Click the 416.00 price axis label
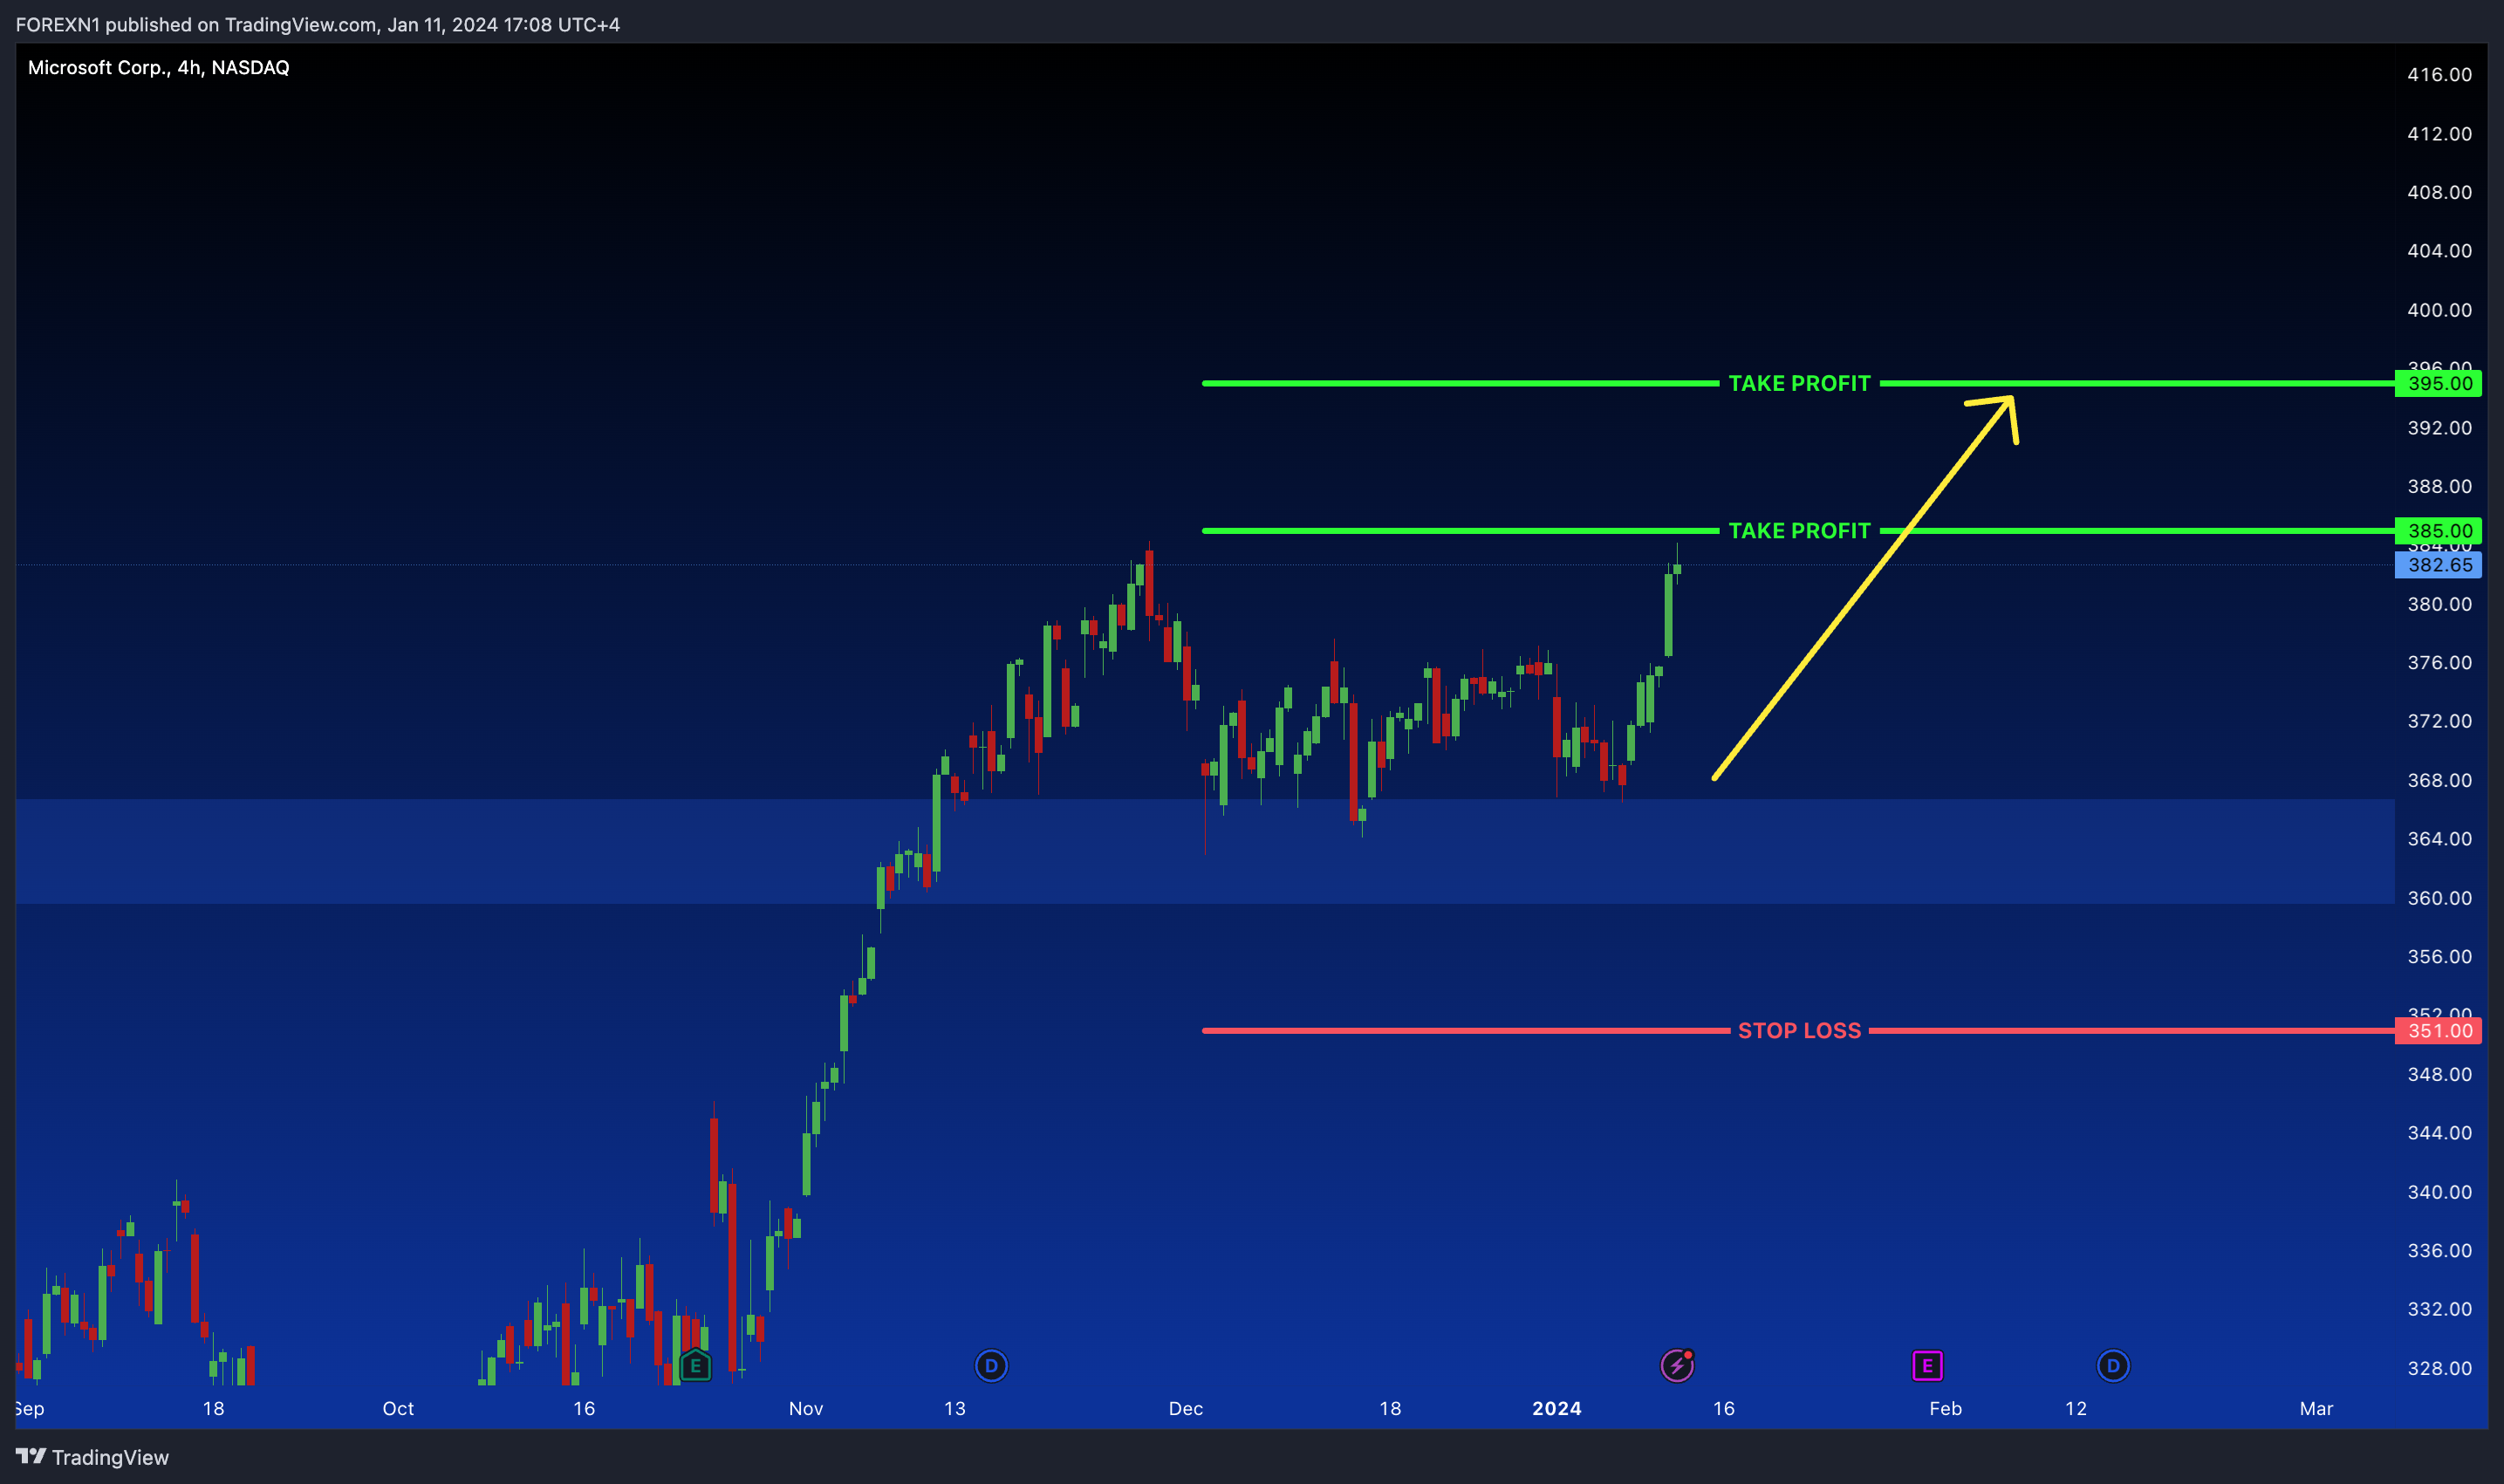2504x1484 pixels. click(2439, 75)
